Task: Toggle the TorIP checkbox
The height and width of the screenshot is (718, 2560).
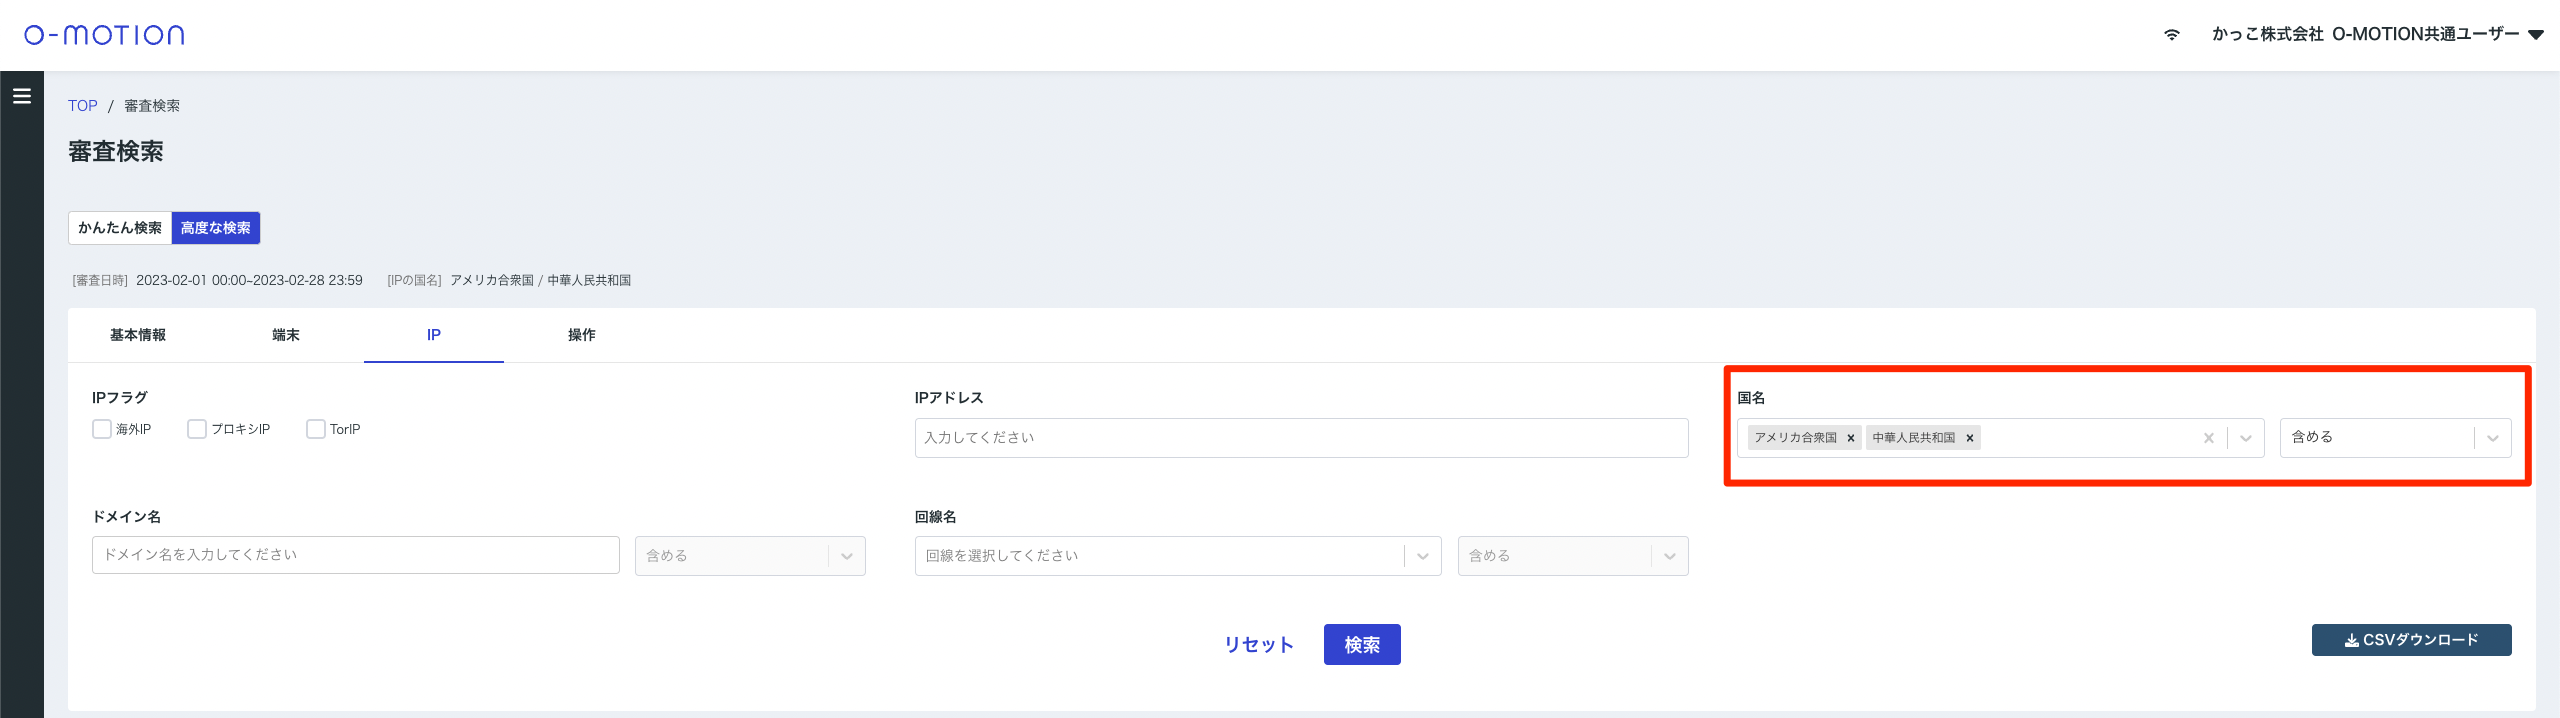Action: pos(316,429)
